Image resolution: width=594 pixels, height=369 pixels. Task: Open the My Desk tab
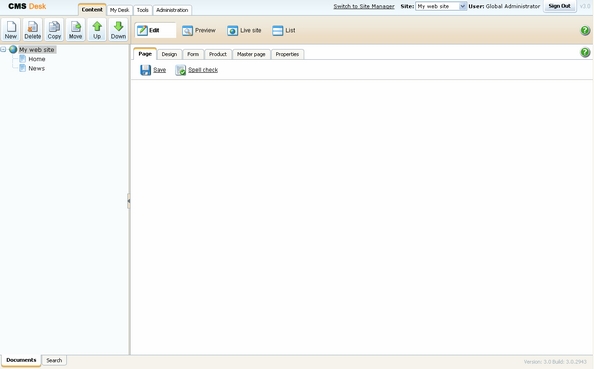tap(119, 10)
